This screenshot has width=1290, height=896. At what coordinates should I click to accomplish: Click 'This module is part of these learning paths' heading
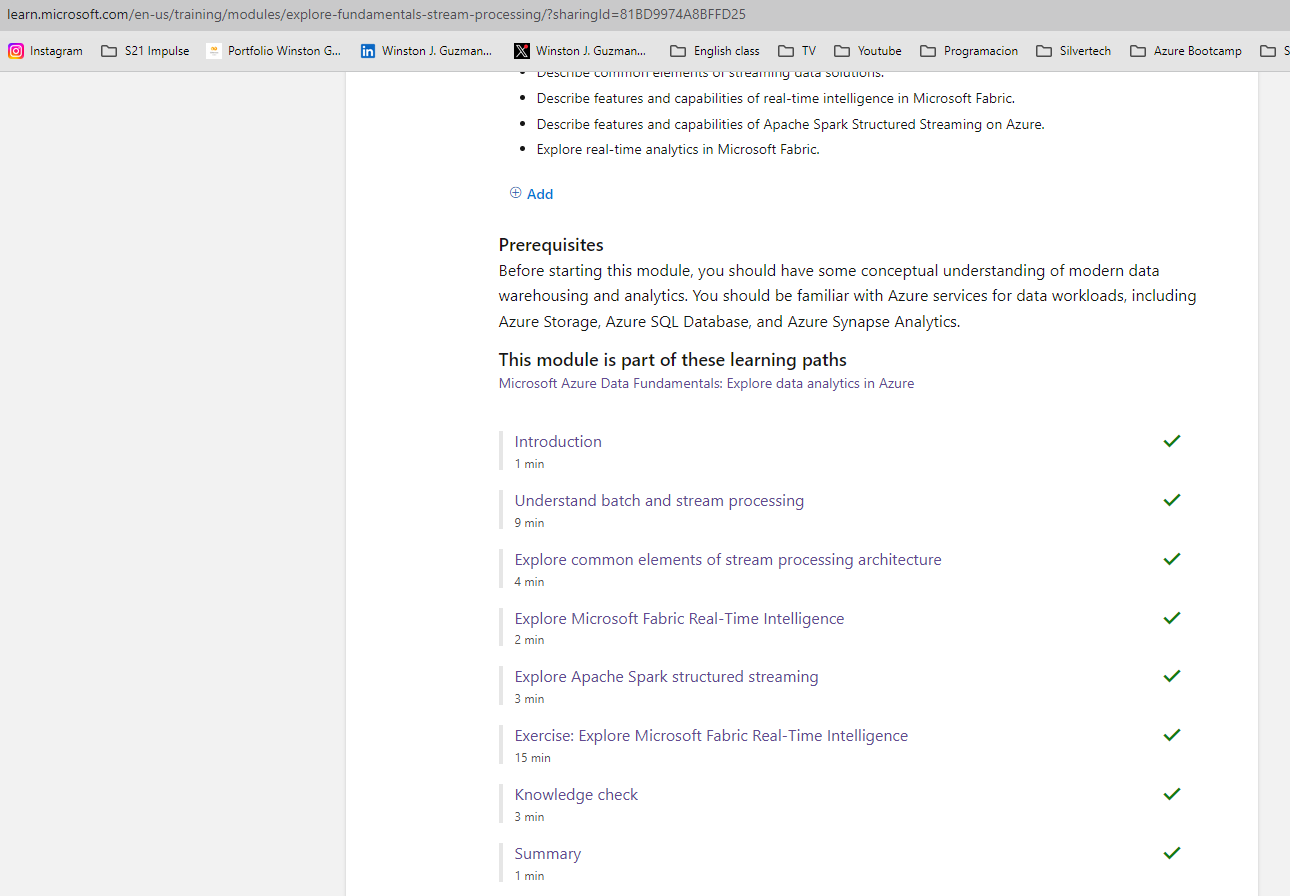[x=673, y=360]
